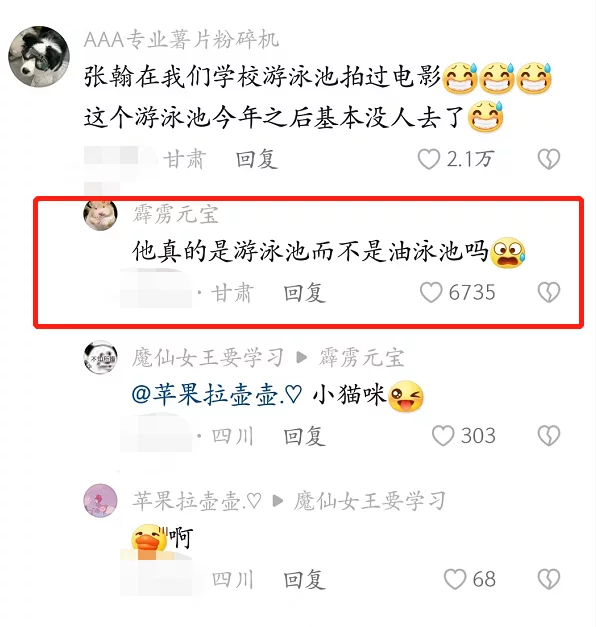Open 霹雳元宝's hamster avatar
The height and width of the screenshot is (627, 596).
(x=100, y=214)
